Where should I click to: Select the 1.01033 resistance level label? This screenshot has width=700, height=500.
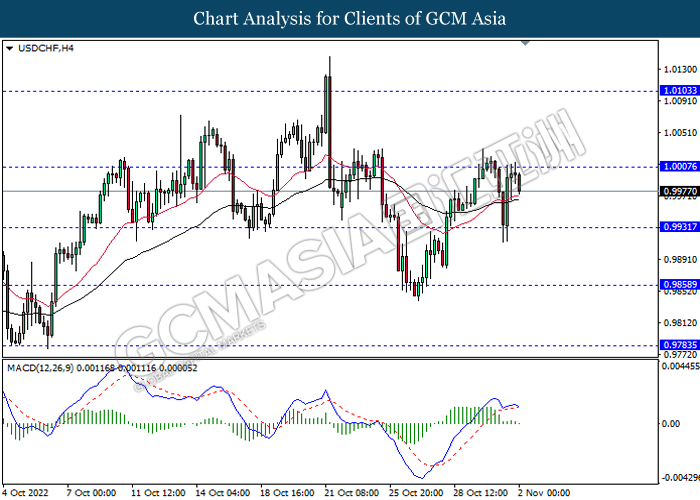[680, 91]
